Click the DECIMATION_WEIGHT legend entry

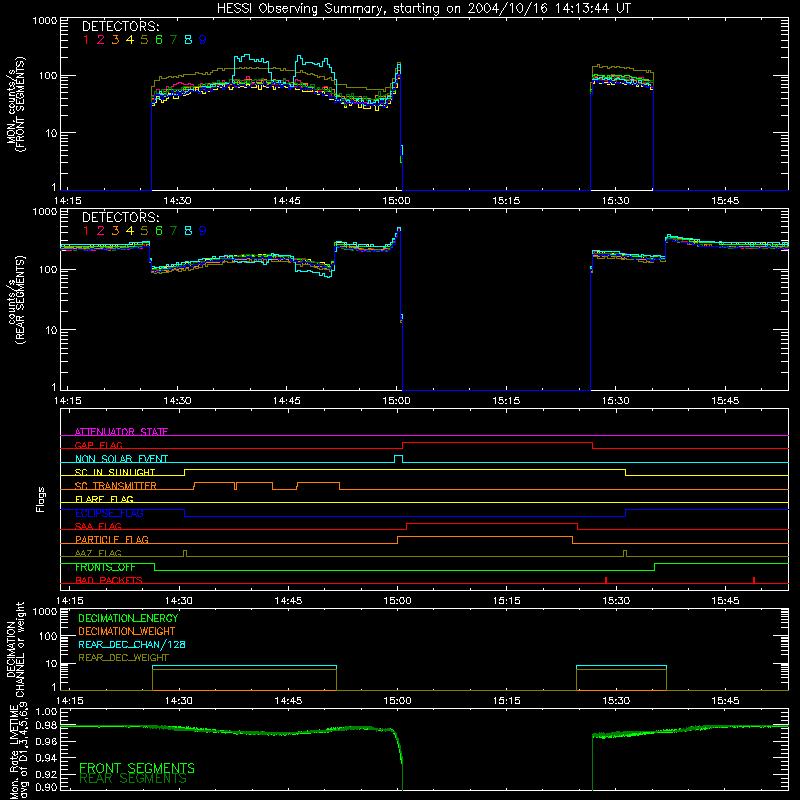pyautogui.click(x=127, y=632)
